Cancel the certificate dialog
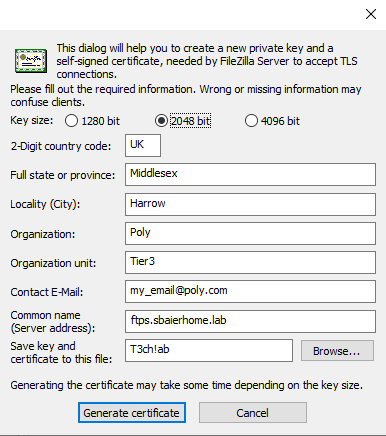The height and width of the screenshot is (436, 386). [253, 413]
